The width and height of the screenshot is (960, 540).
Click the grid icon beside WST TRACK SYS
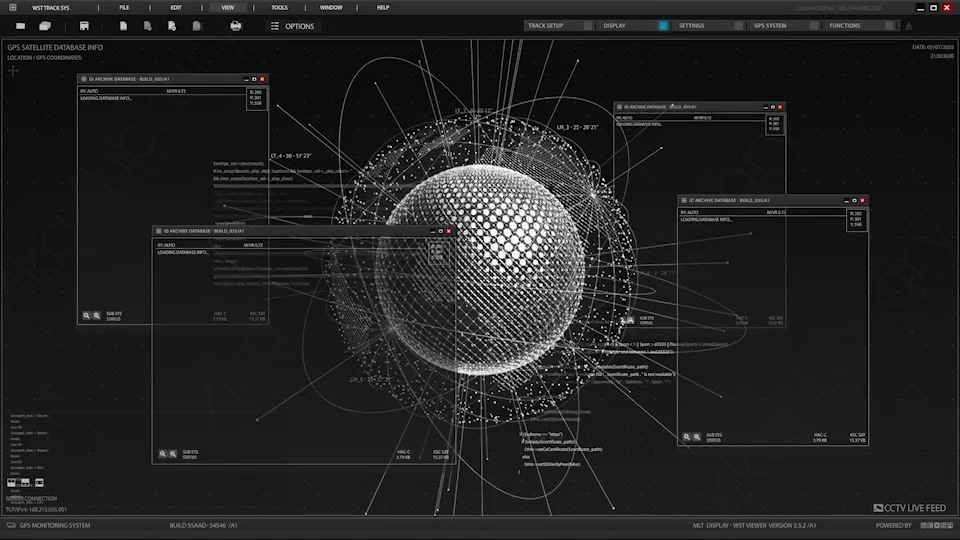pos(13,7)
